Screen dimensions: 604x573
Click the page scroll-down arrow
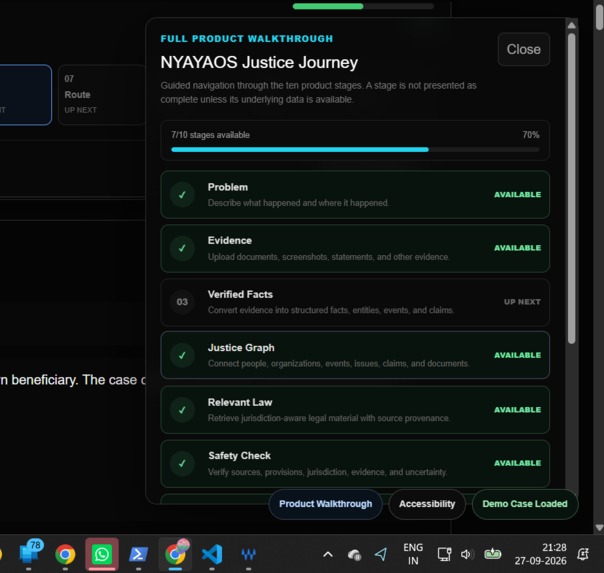point(599,528)
